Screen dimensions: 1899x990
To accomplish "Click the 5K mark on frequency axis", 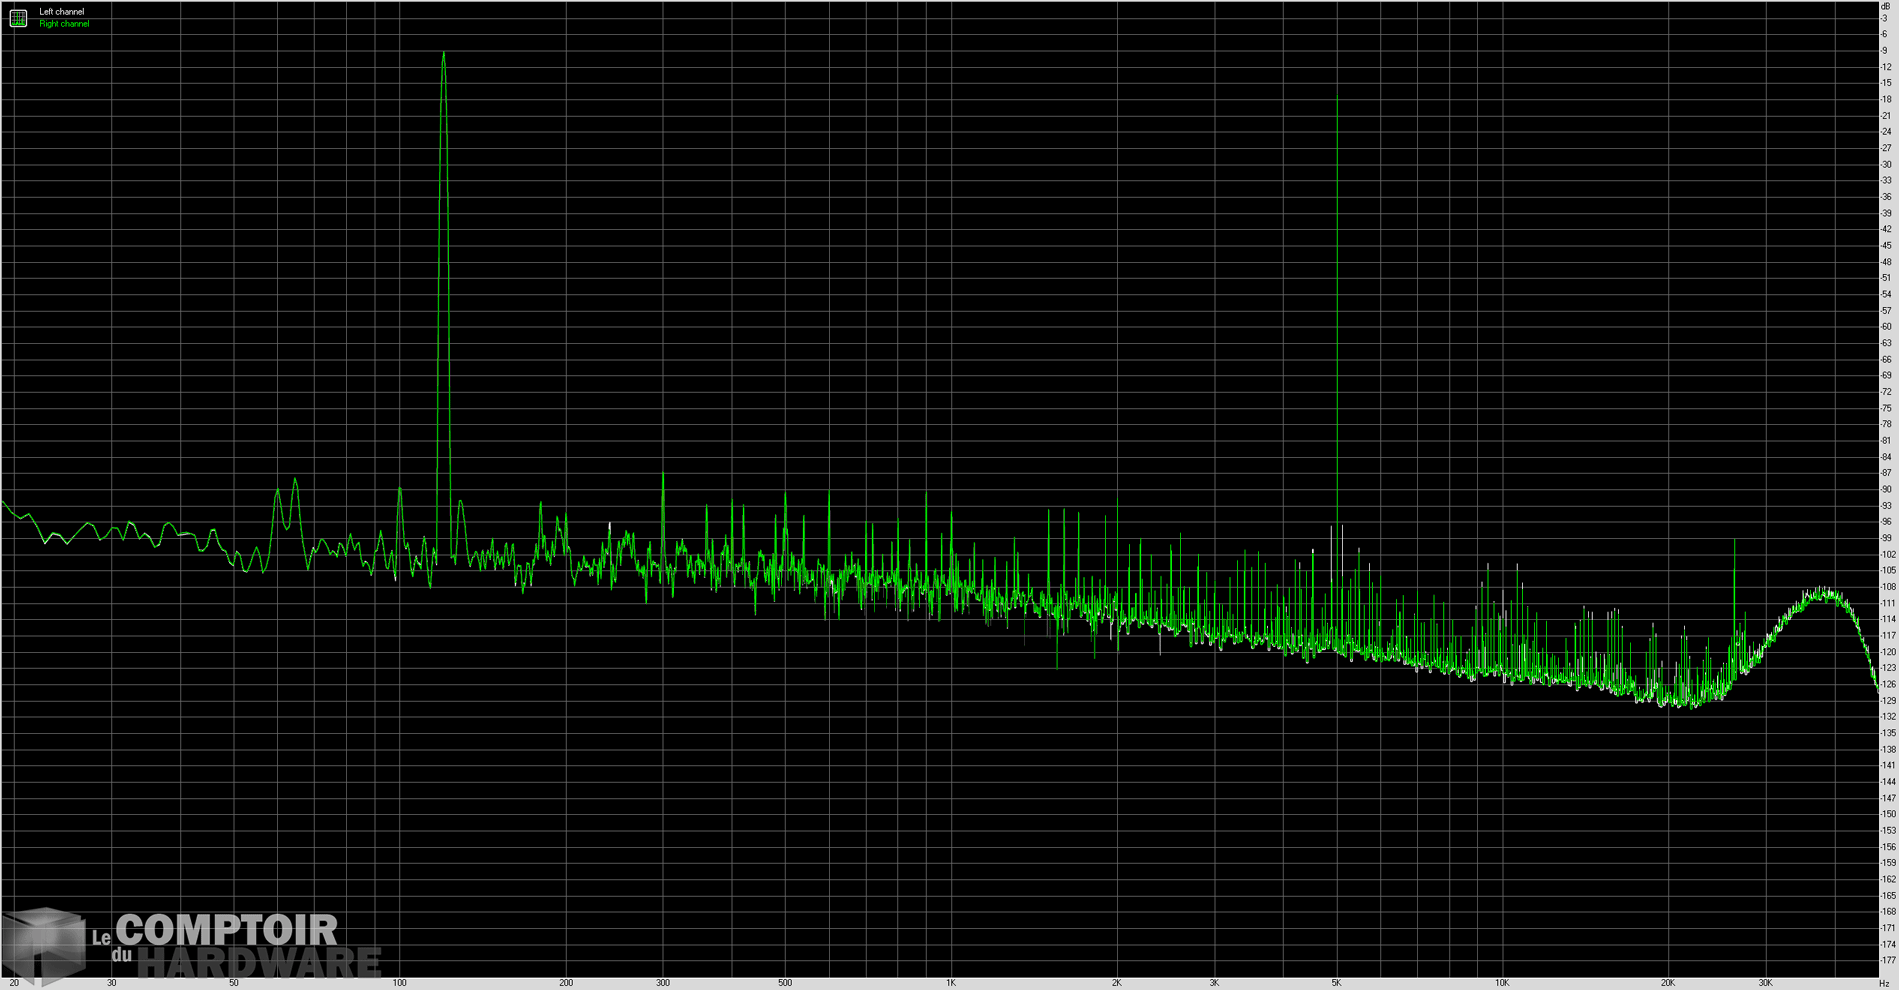I will (x=1336, y=983).
